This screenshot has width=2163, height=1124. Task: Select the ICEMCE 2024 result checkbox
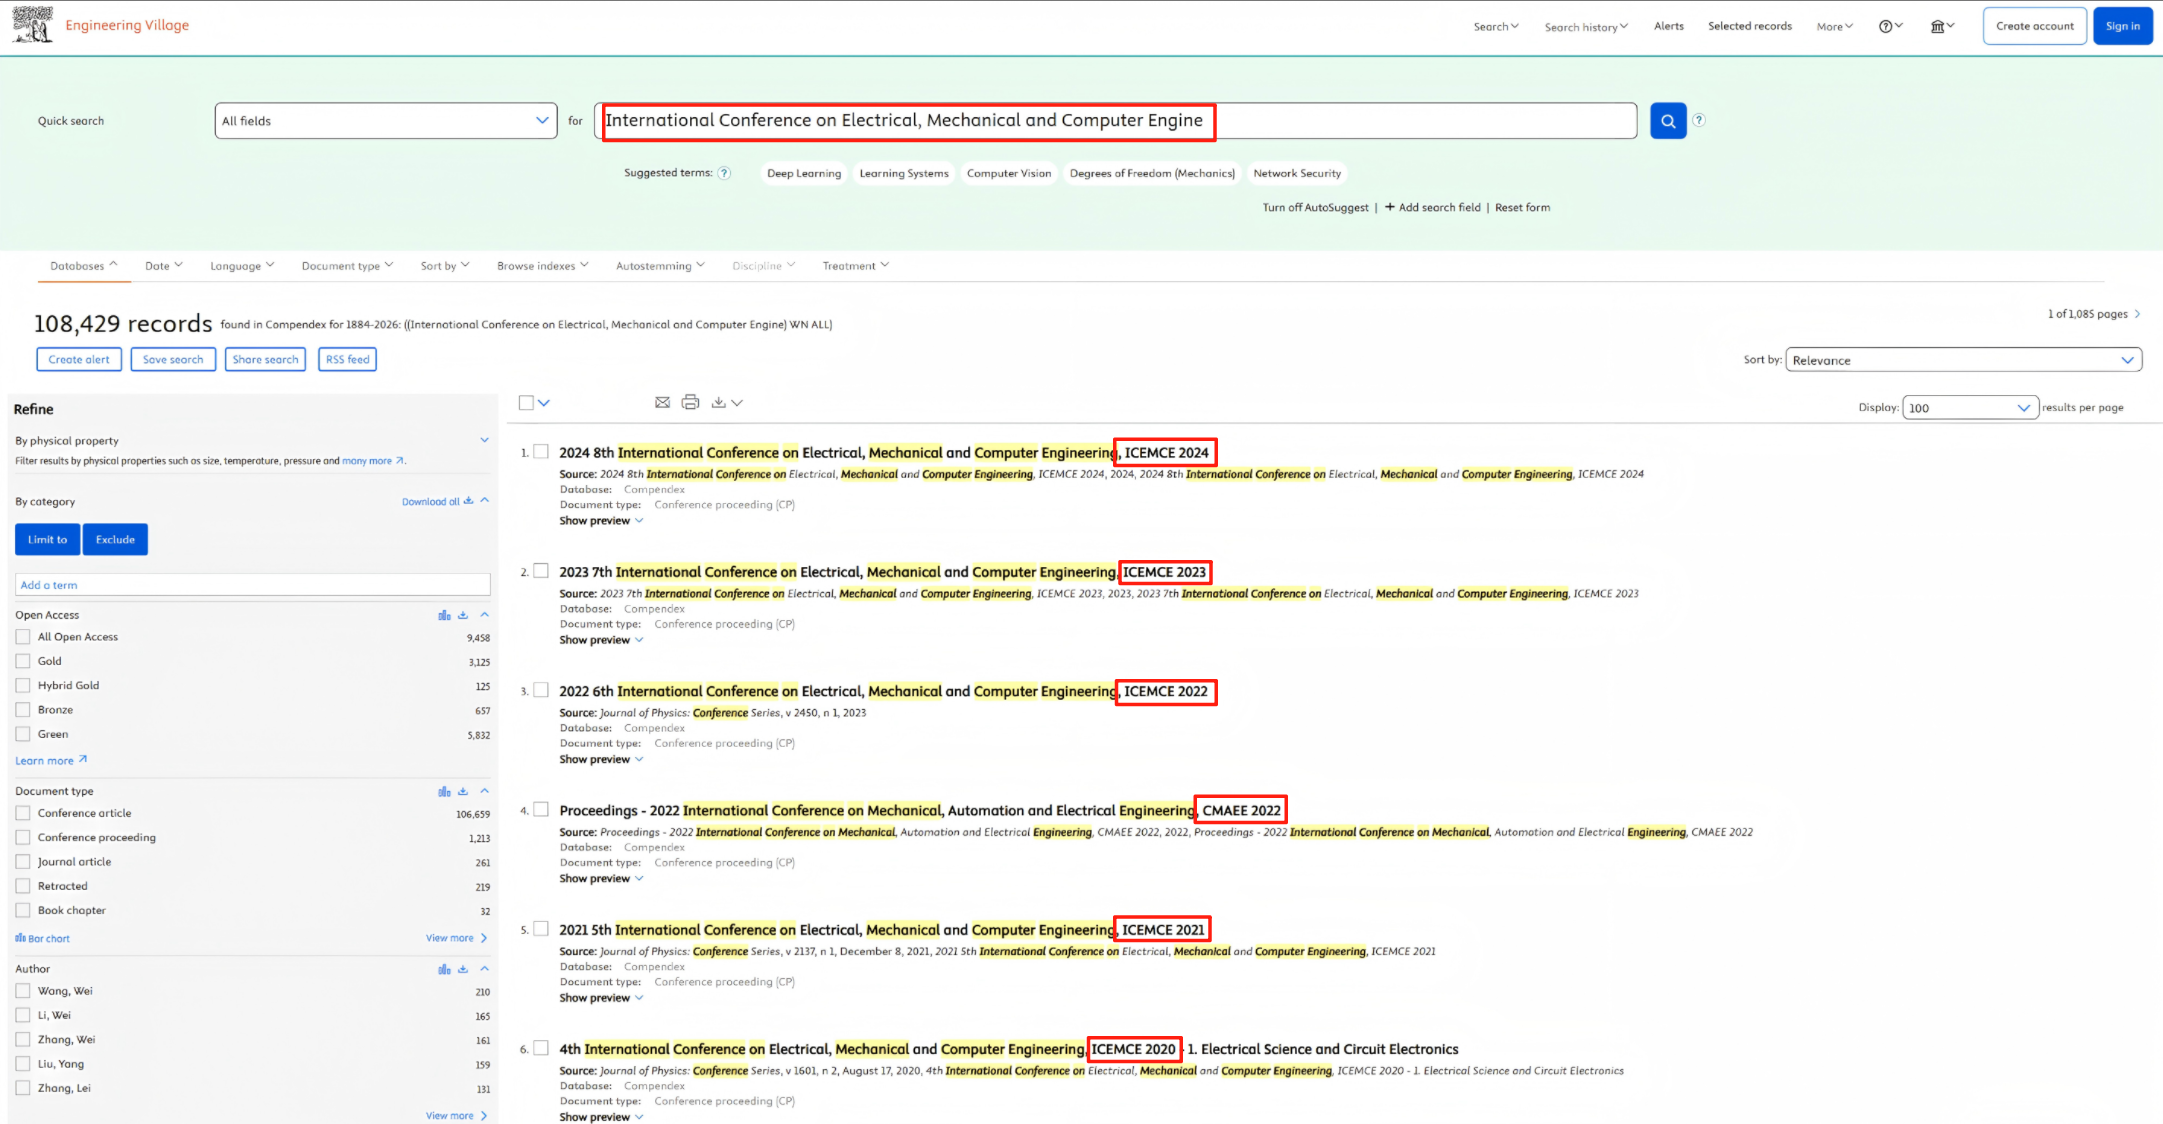pyautogui.click(x=541, y=452)
